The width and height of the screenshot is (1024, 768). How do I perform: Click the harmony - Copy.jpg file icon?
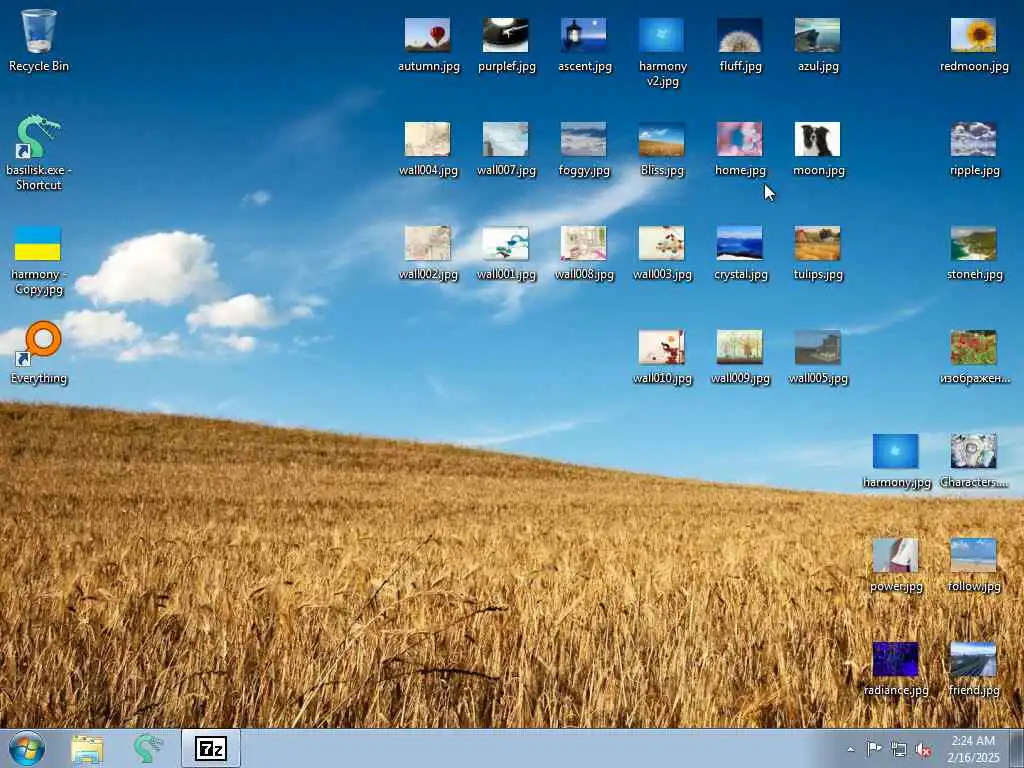click(39, 260)
